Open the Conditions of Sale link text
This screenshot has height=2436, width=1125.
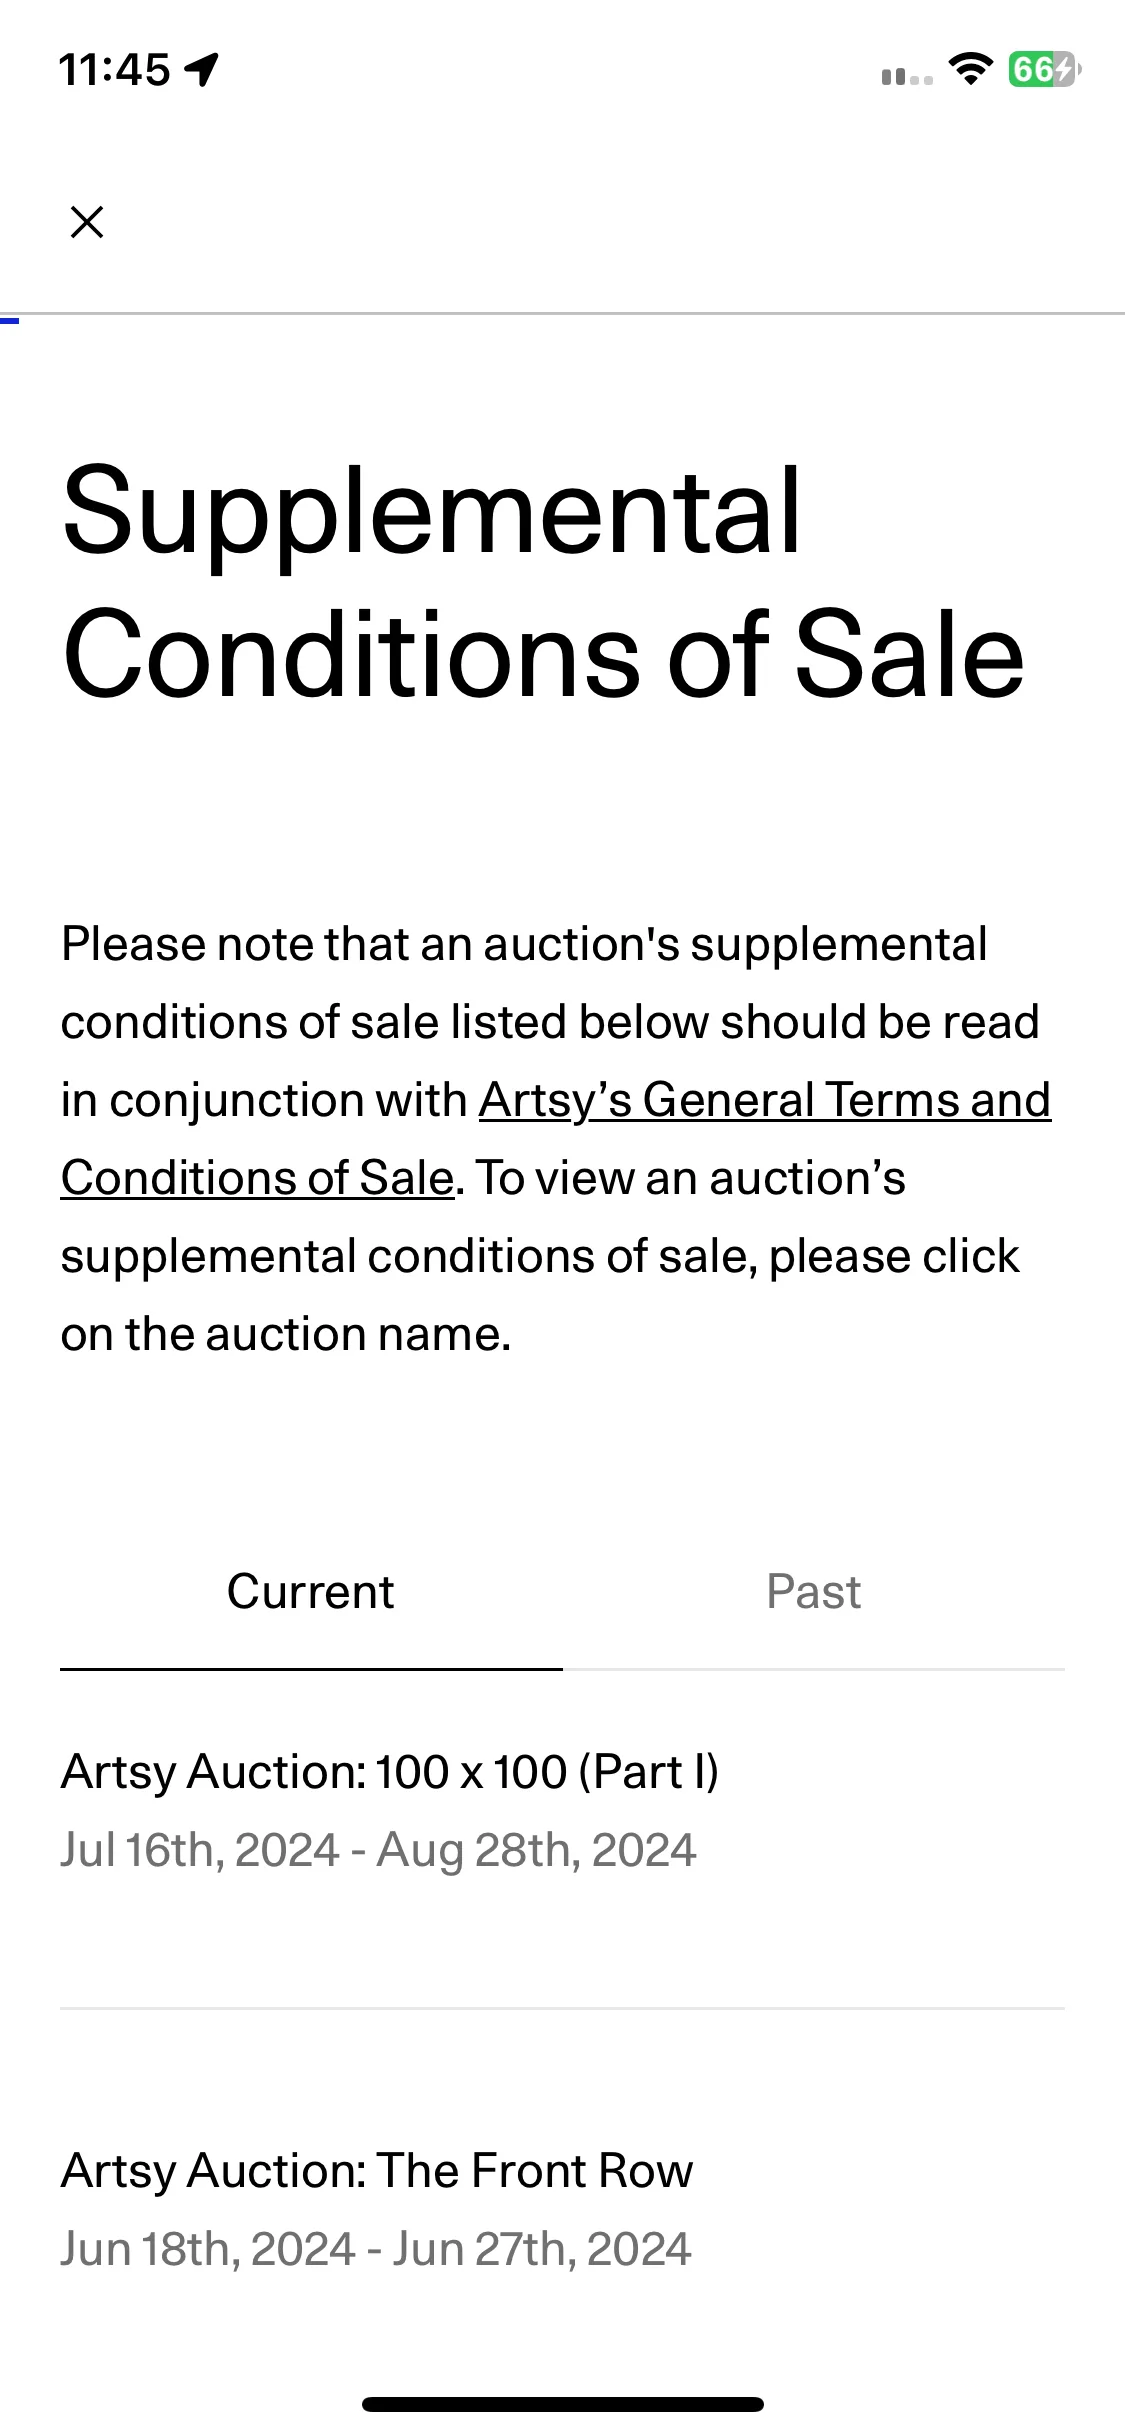click(x=258, y=1178)
